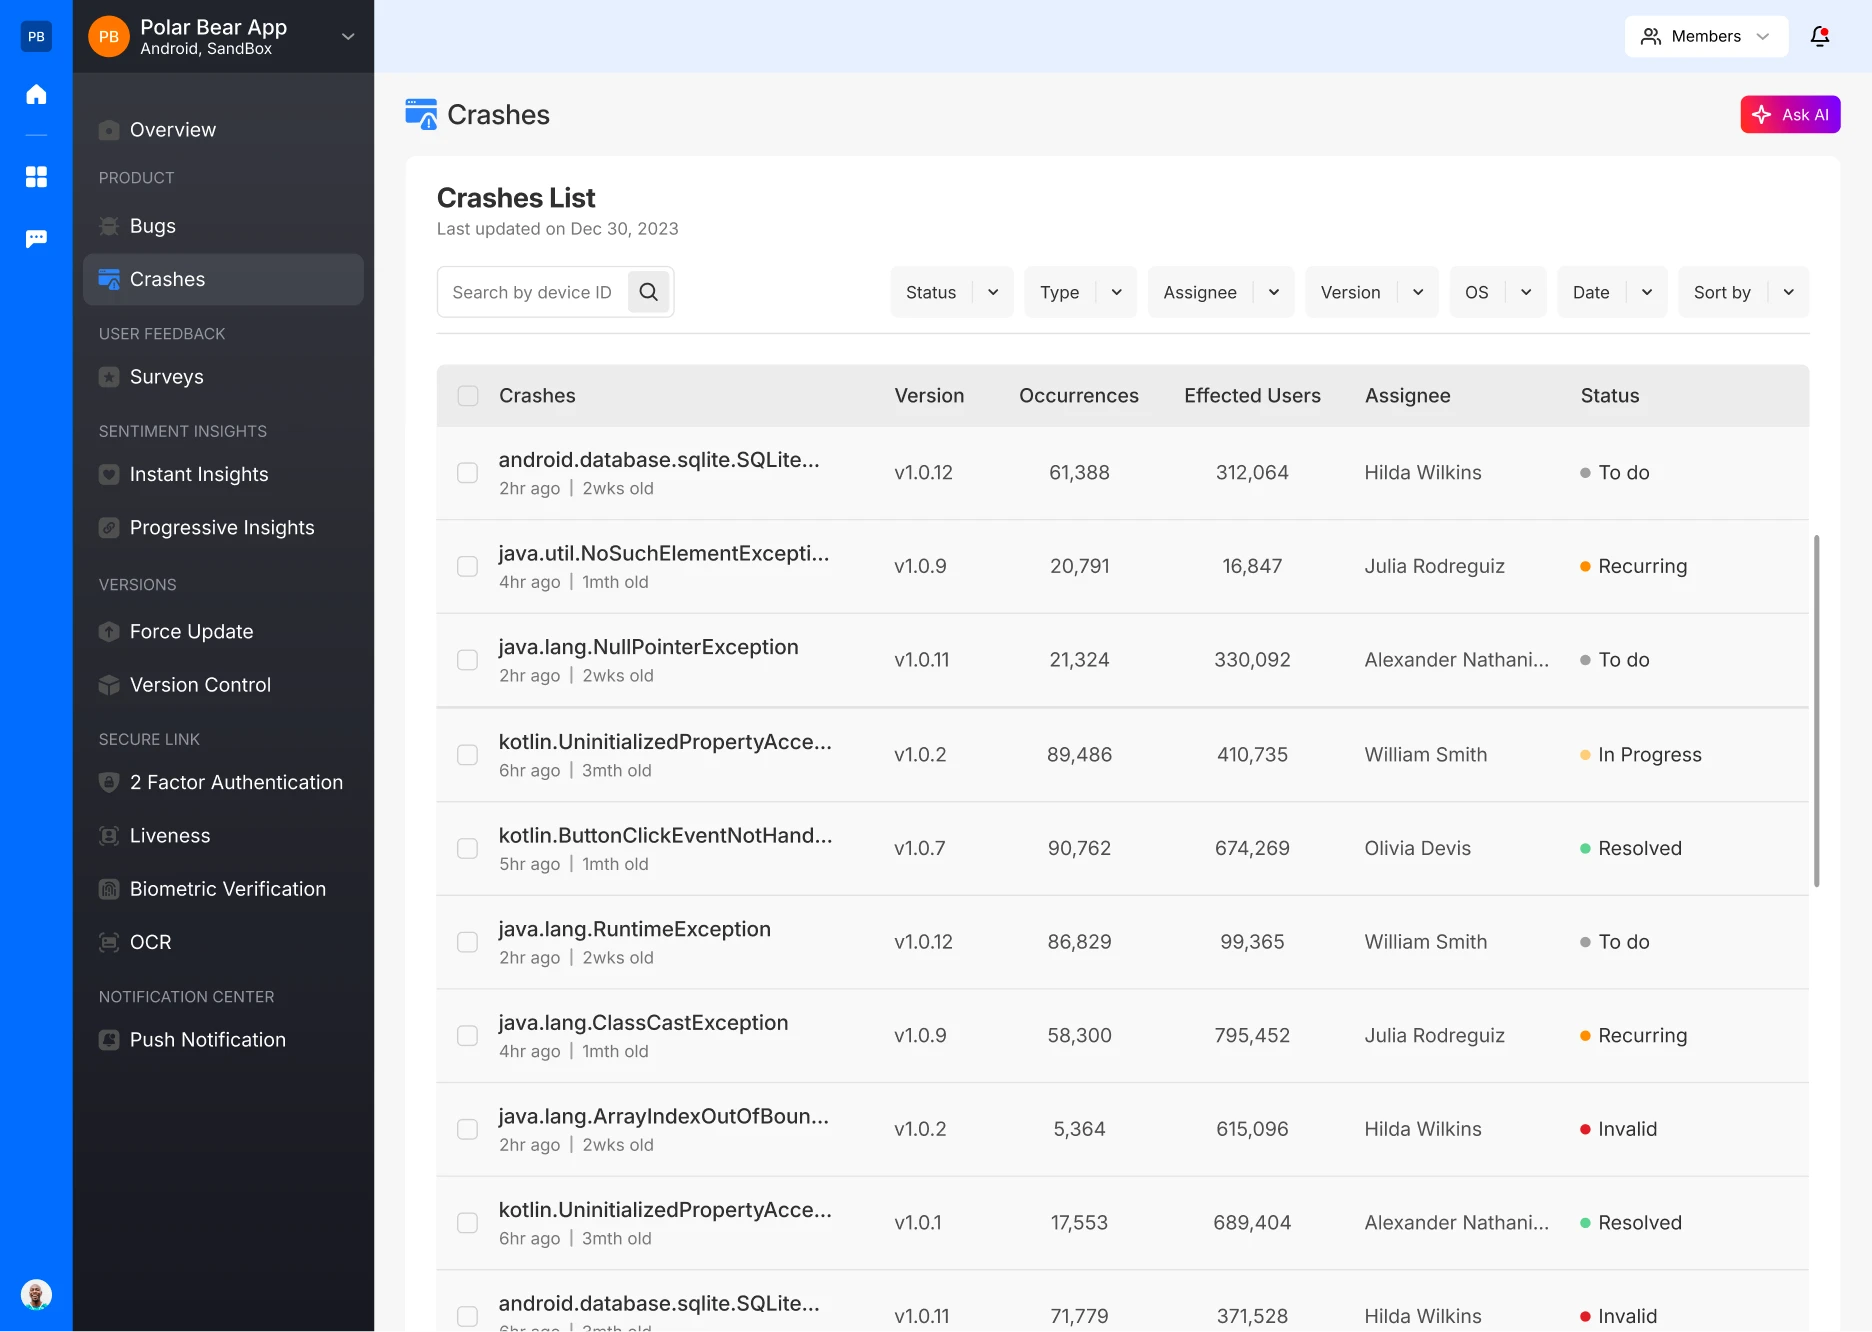Click the Ask AI button

click(1790, 114)
